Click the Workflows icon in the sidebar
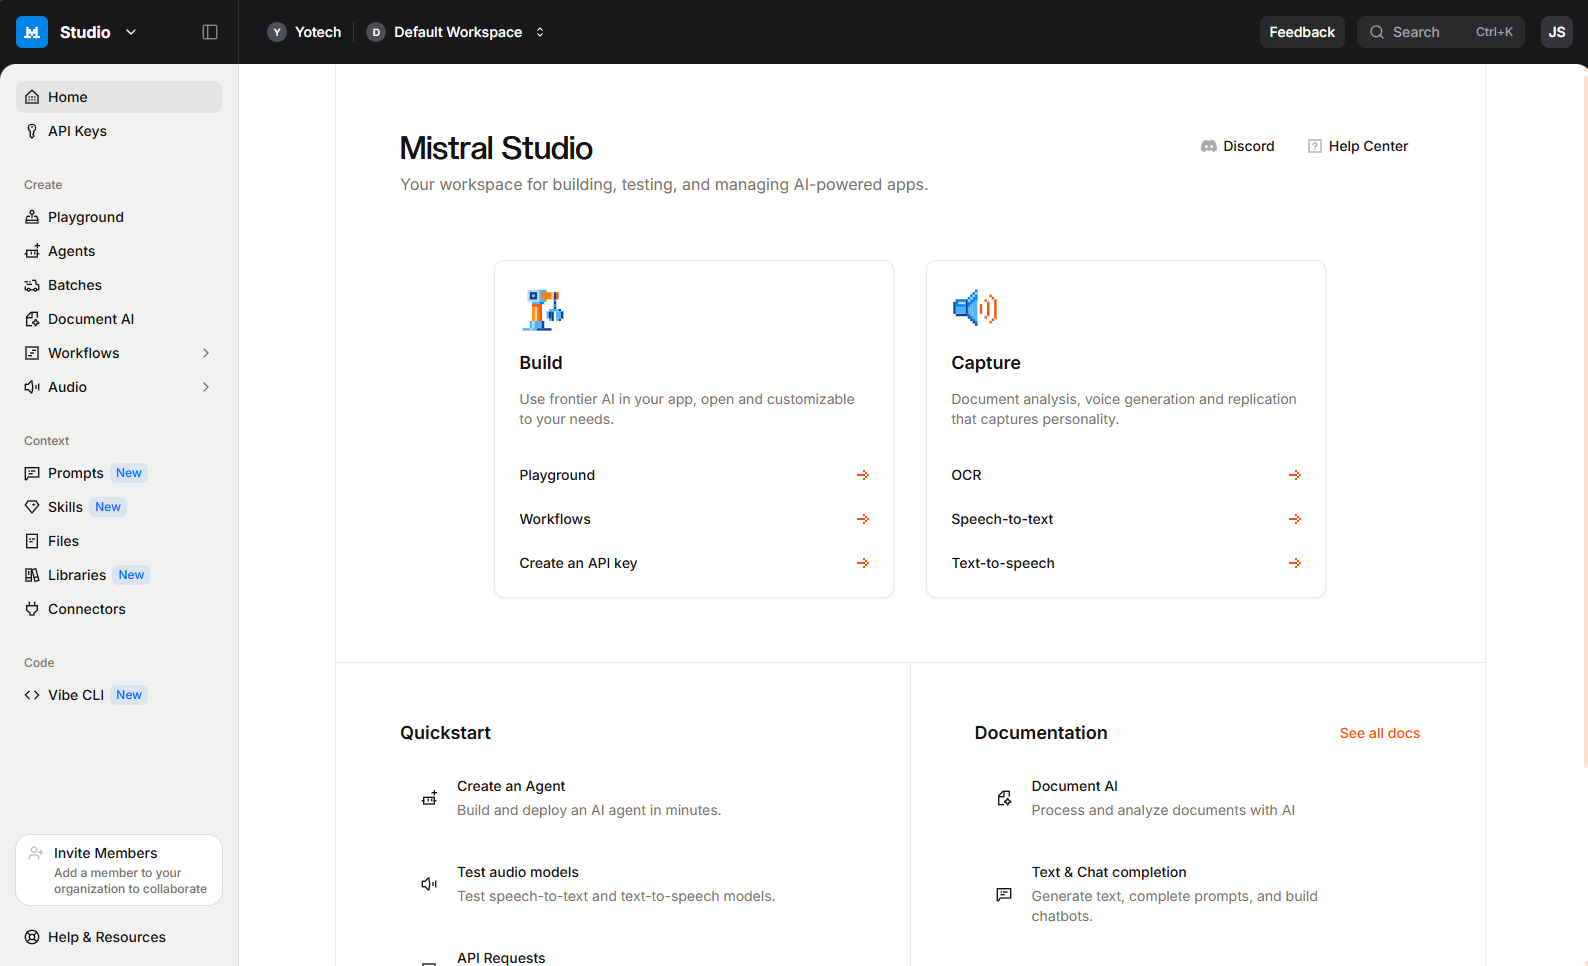This screenshot has width=1588, height=966. click(x=32, y=353)
